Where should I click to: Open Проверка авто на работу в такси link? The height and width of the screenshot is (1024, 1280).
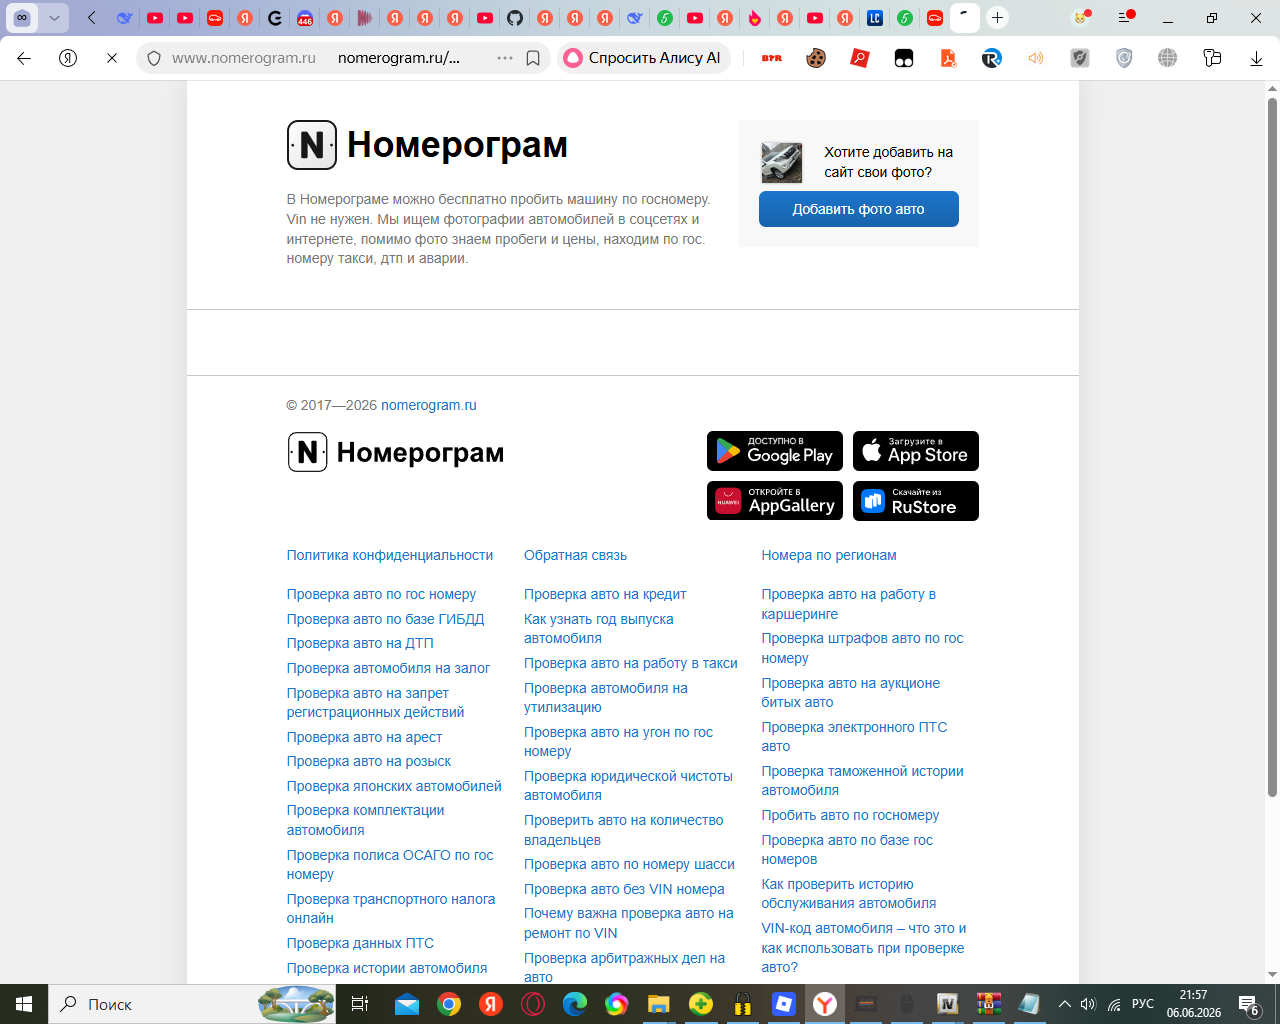click(631, 663)
